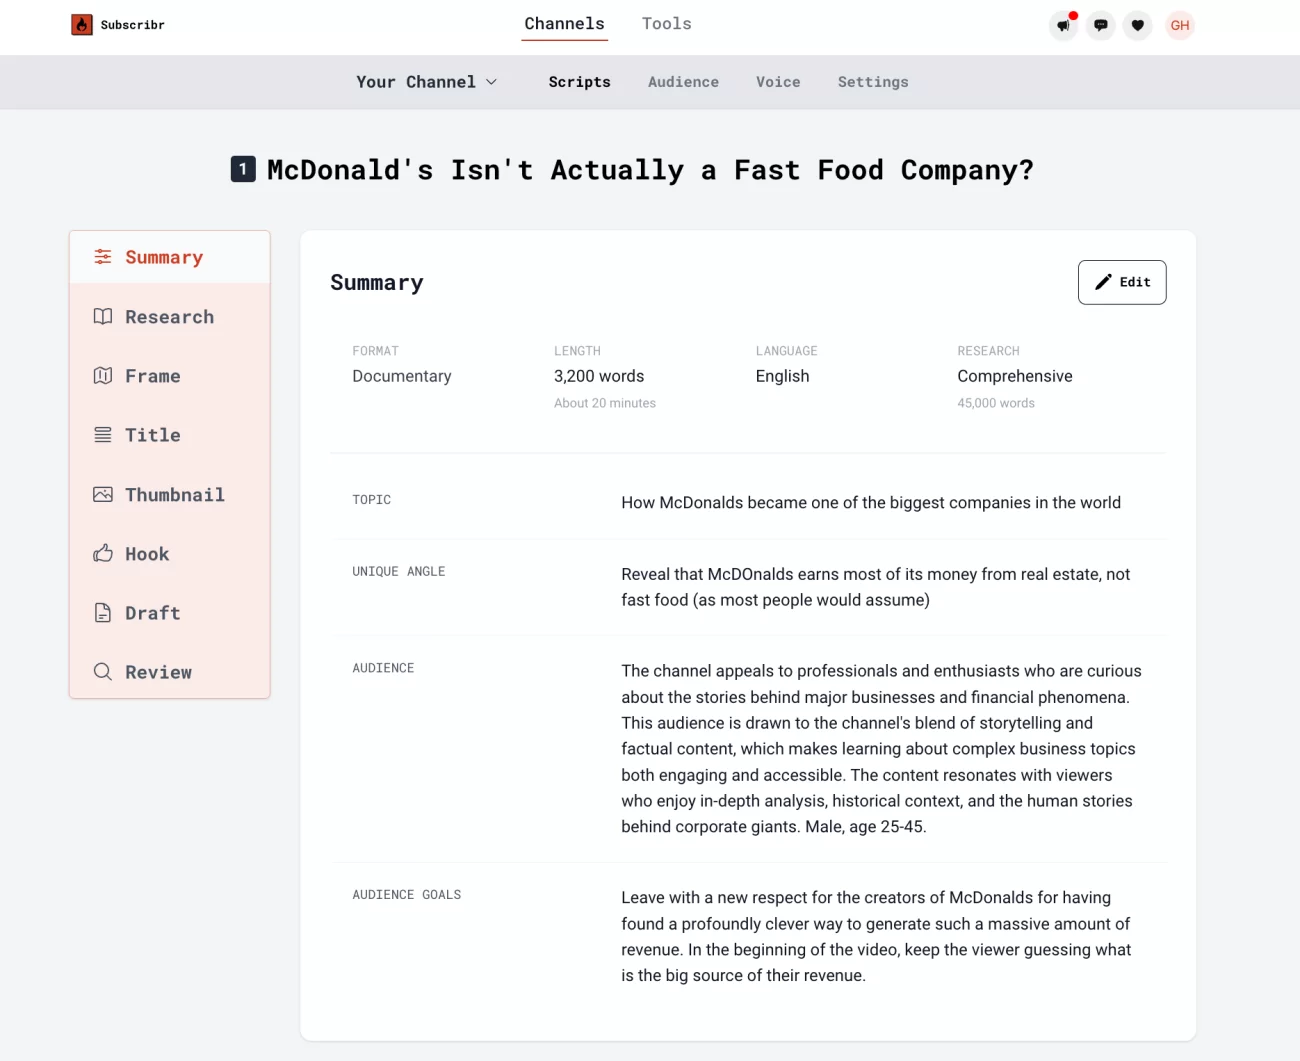The width and height of the screenshot is (1300, 1061).
Task: Click the Hook thumbs-up icon
Action: 103,553
